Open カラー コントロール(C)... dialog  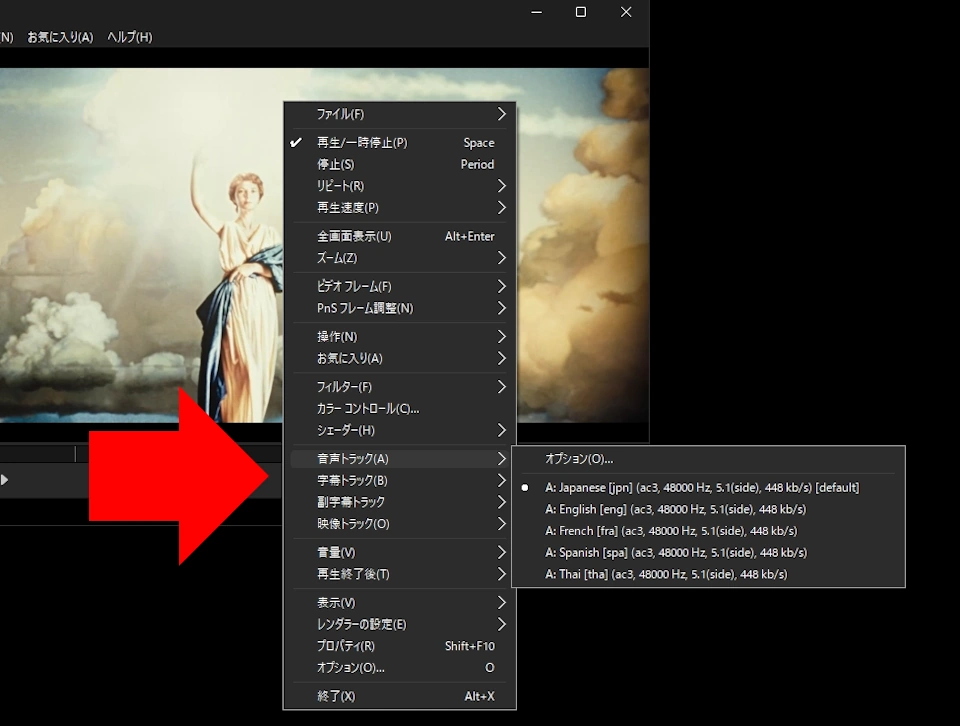(400, 409)
